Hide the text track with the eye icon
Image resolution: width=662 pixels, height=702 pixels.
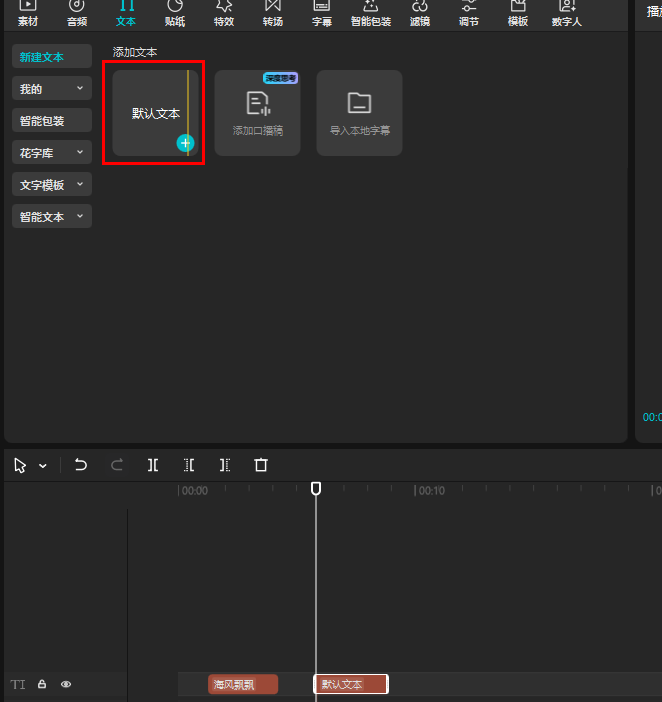pyautogui.click(x=66, y=684)
